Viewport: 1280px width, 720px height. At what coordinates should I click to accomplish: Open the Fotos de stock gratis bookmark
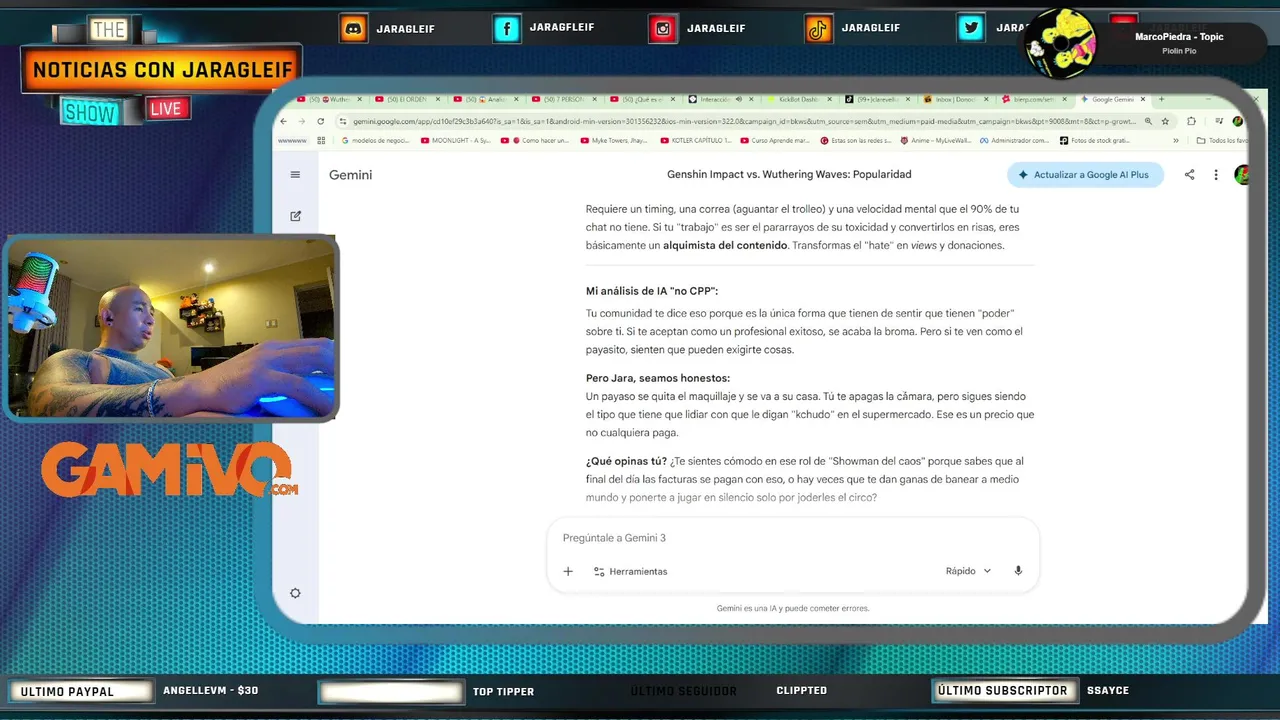[1095, 141]
